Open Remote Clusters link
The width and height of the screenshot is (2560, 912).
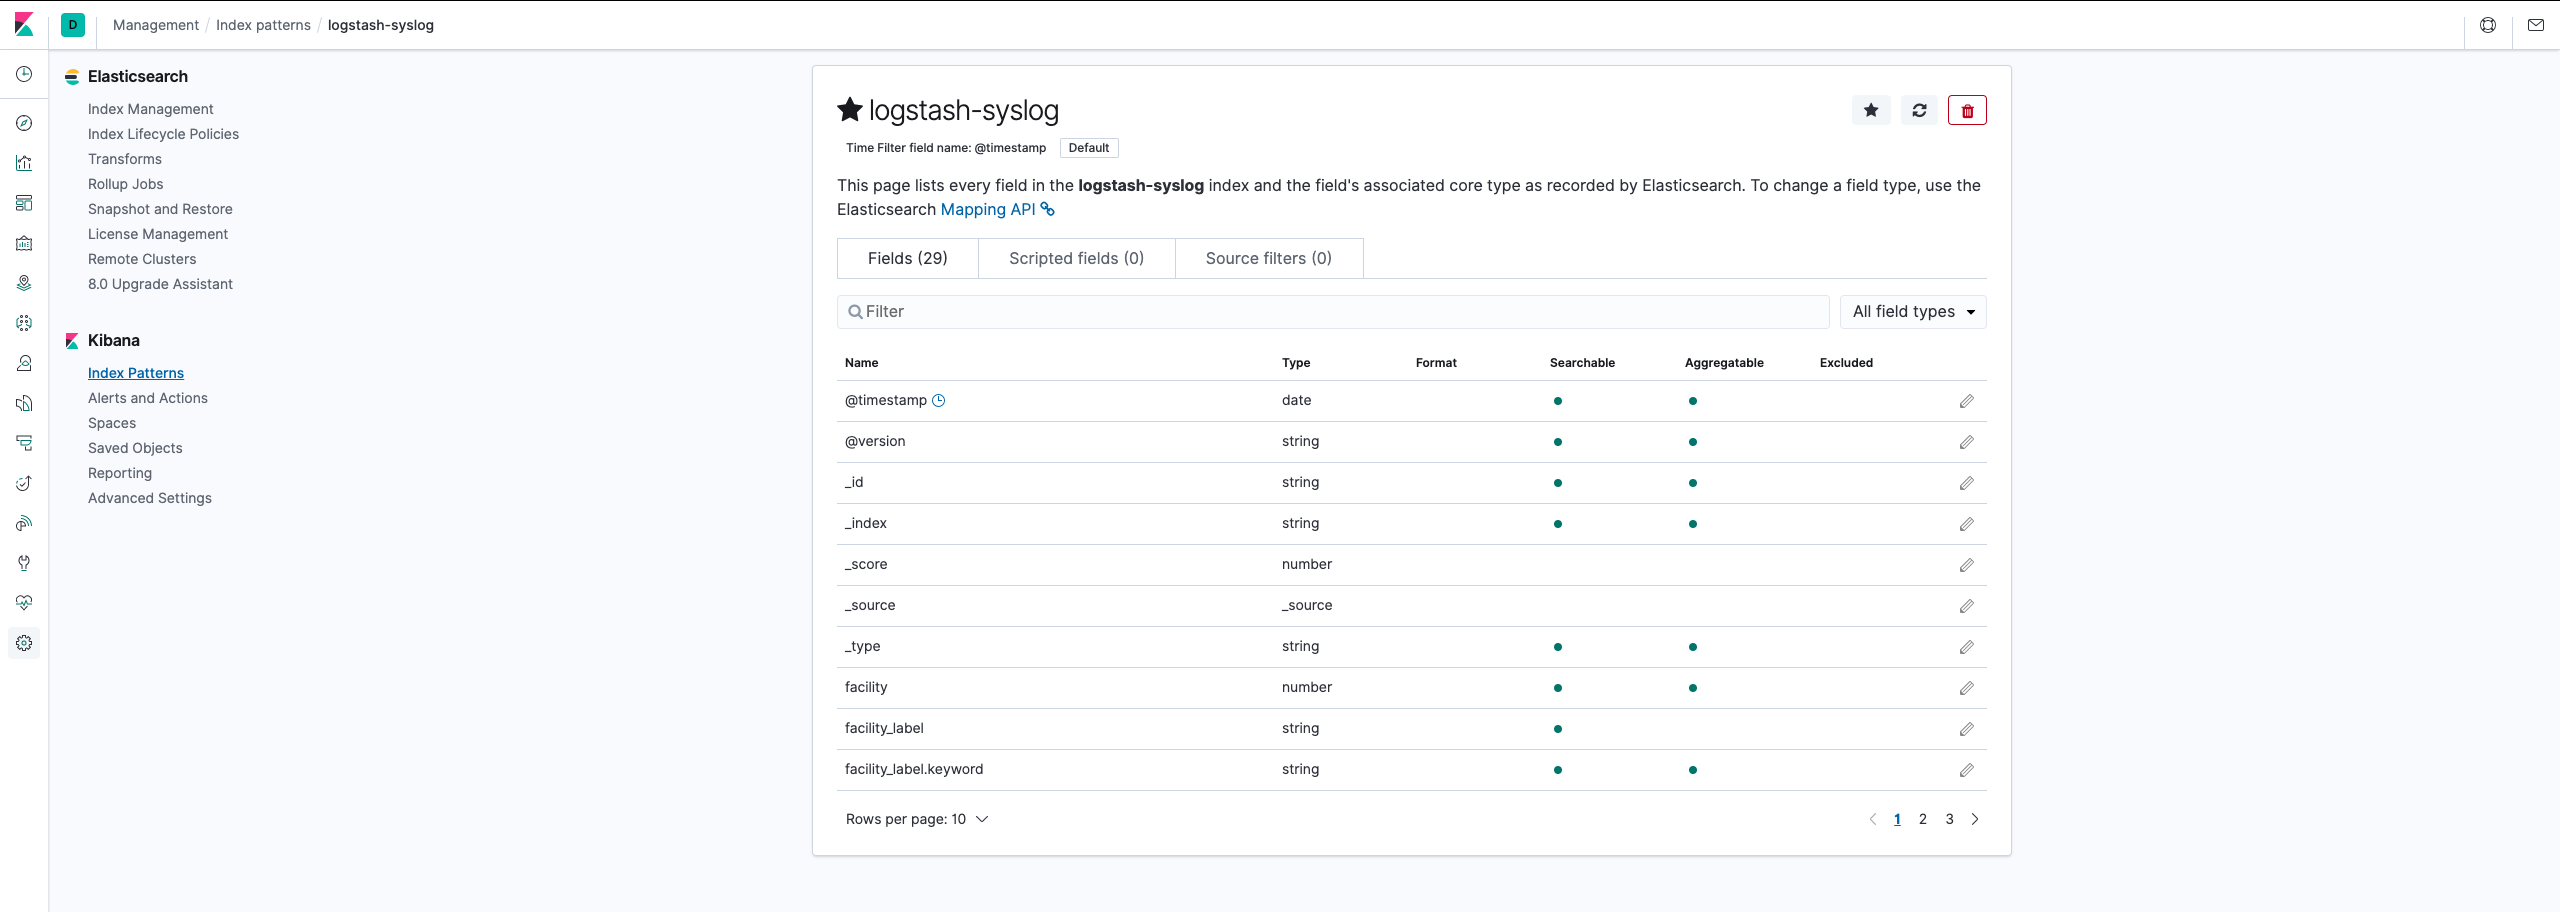[142, 259]
